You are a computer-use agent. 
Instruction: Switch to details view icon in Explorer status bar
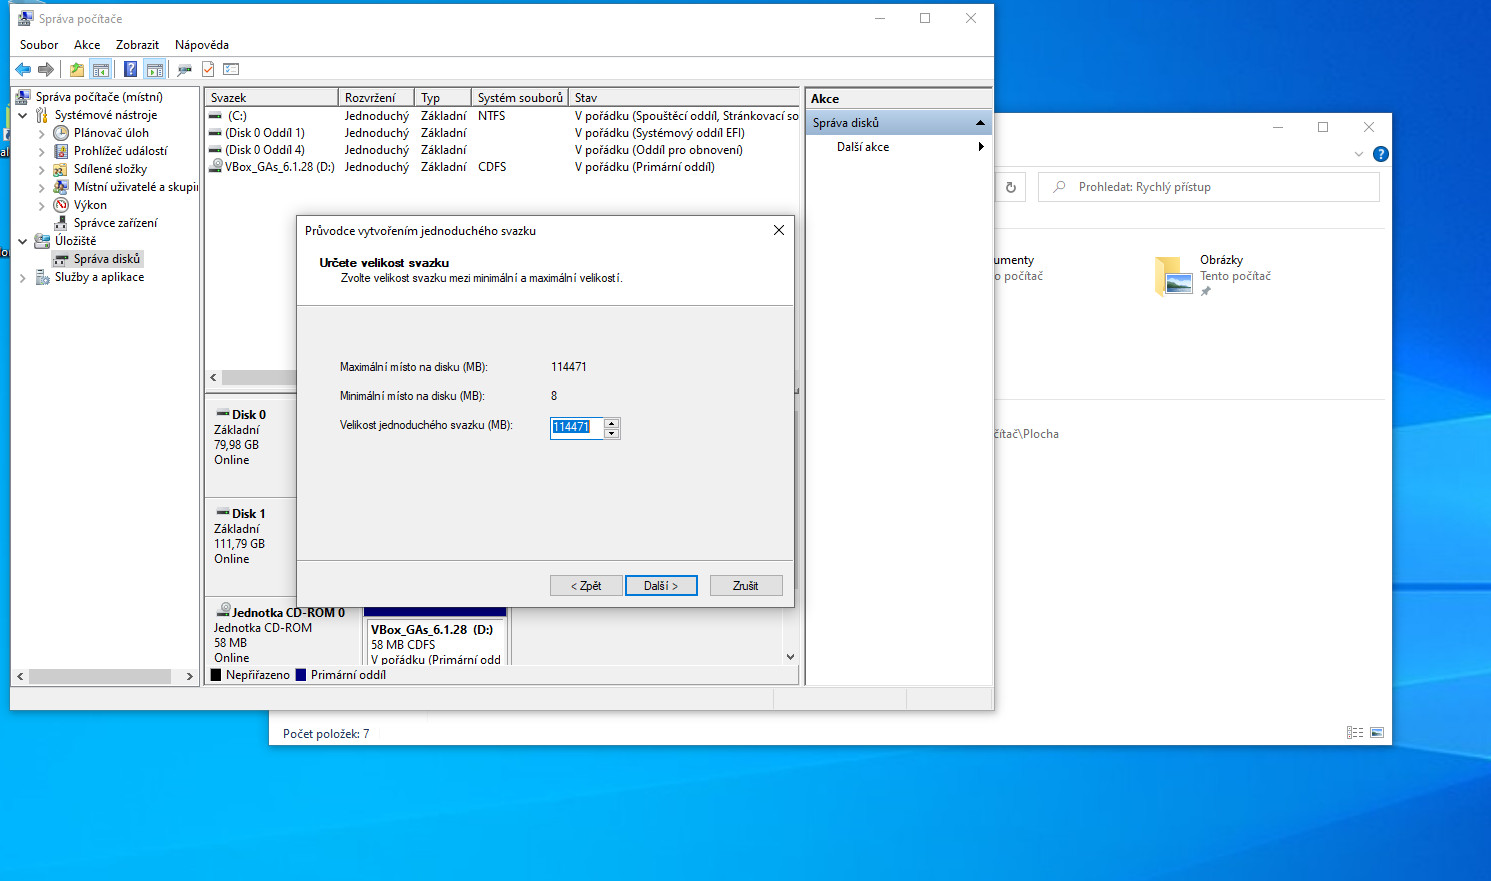pos(1355,733)
